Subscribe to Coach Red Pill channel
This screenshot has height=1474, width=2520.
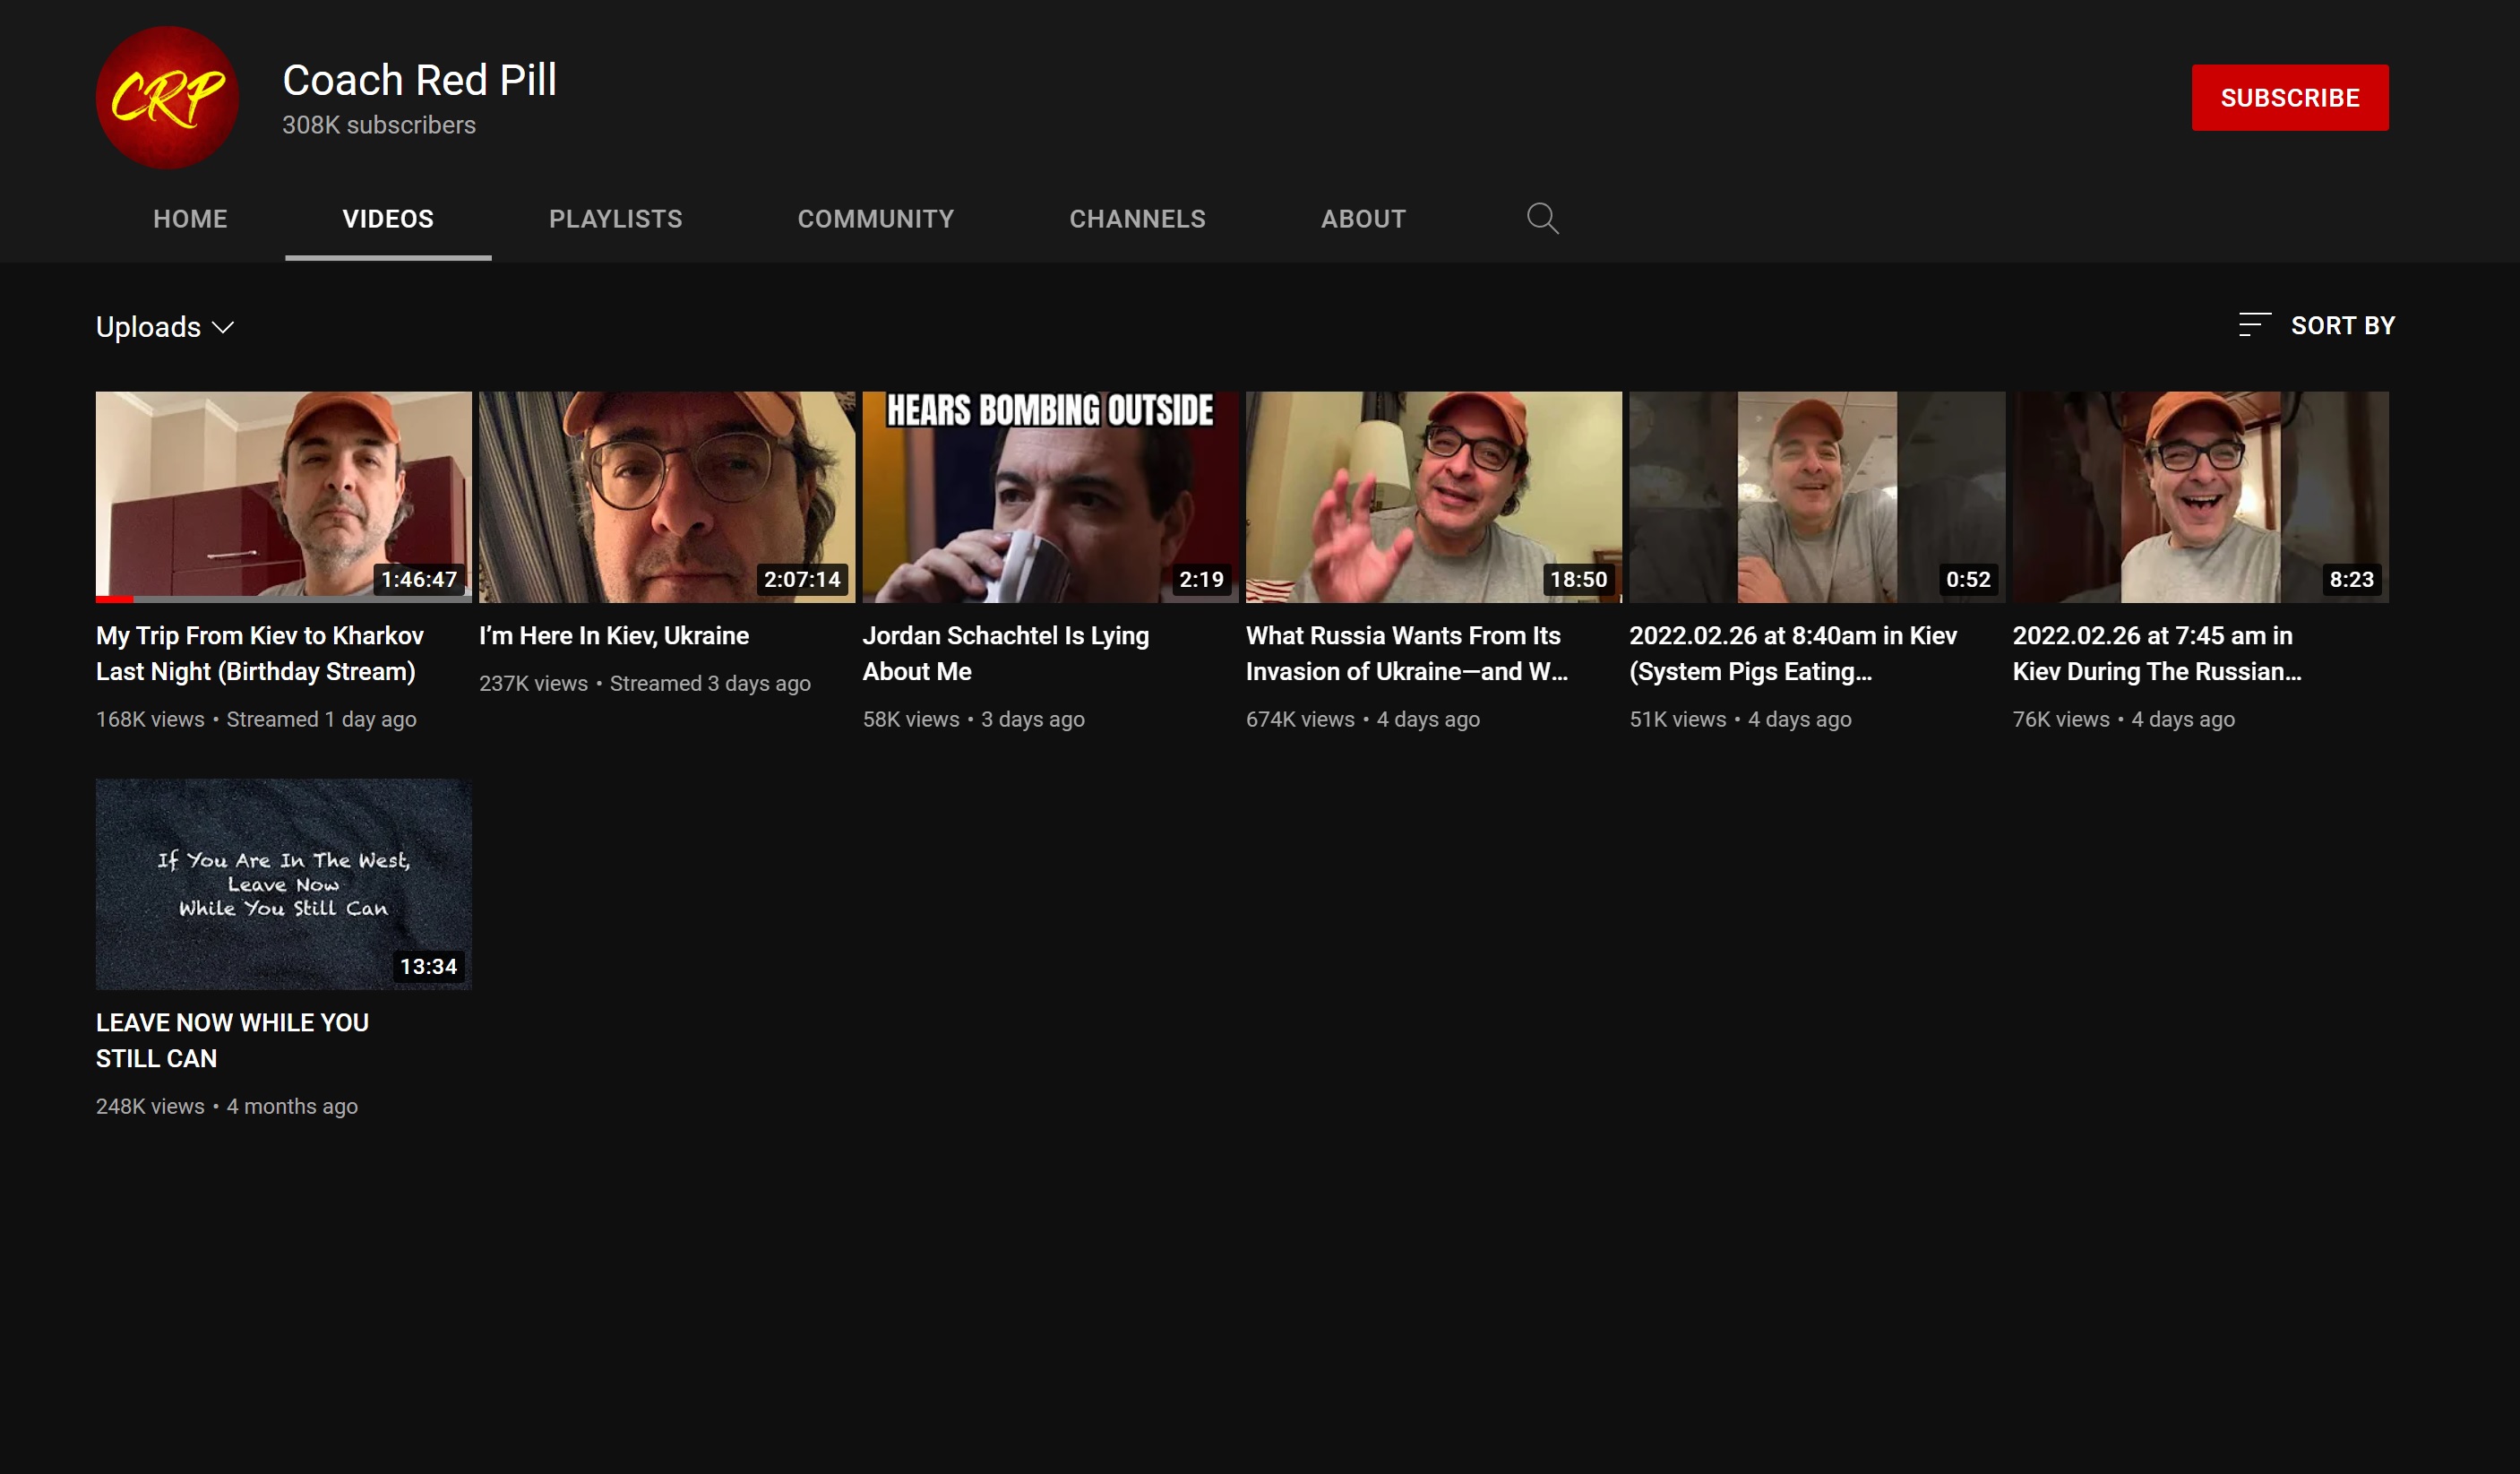(x=2290, y=98)
